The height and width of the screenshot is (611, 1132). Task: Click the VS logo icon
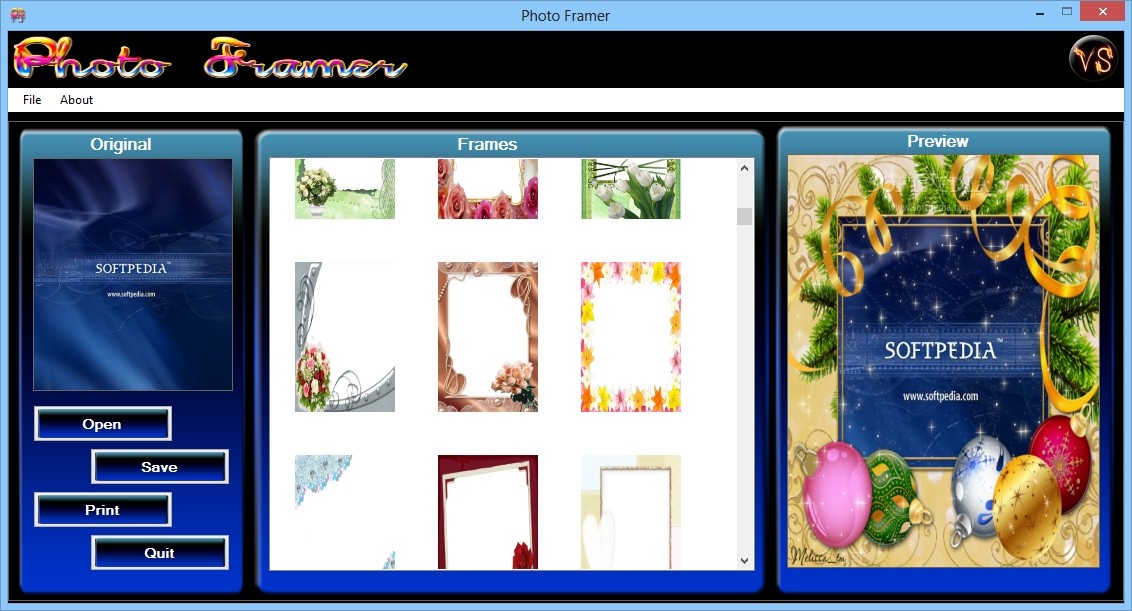pos(1093,58)
